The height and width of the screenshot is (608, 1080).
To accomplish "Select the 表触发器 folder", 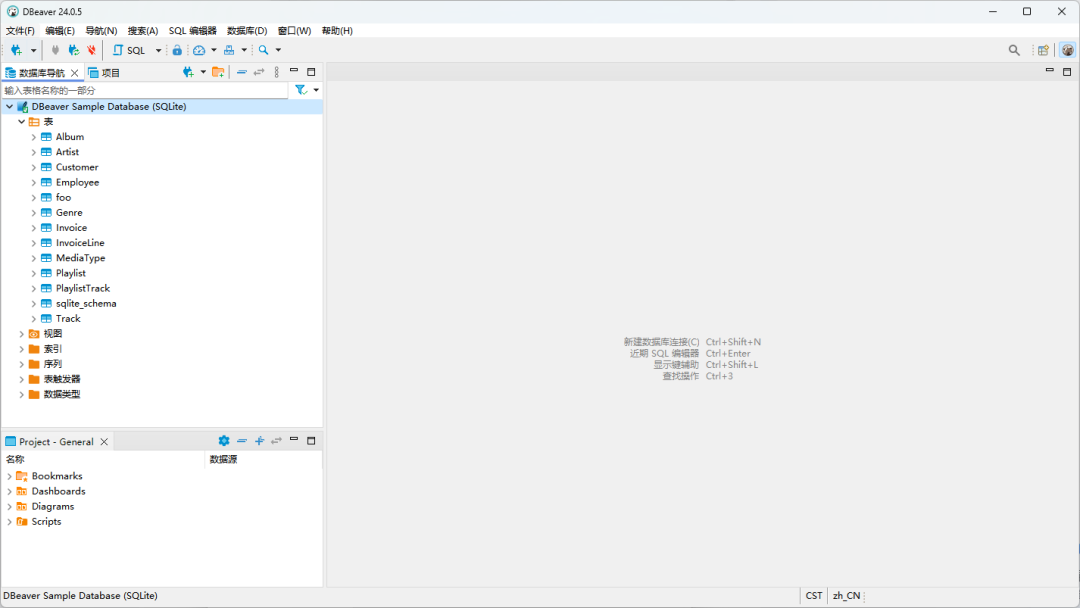I will (62, 379).
